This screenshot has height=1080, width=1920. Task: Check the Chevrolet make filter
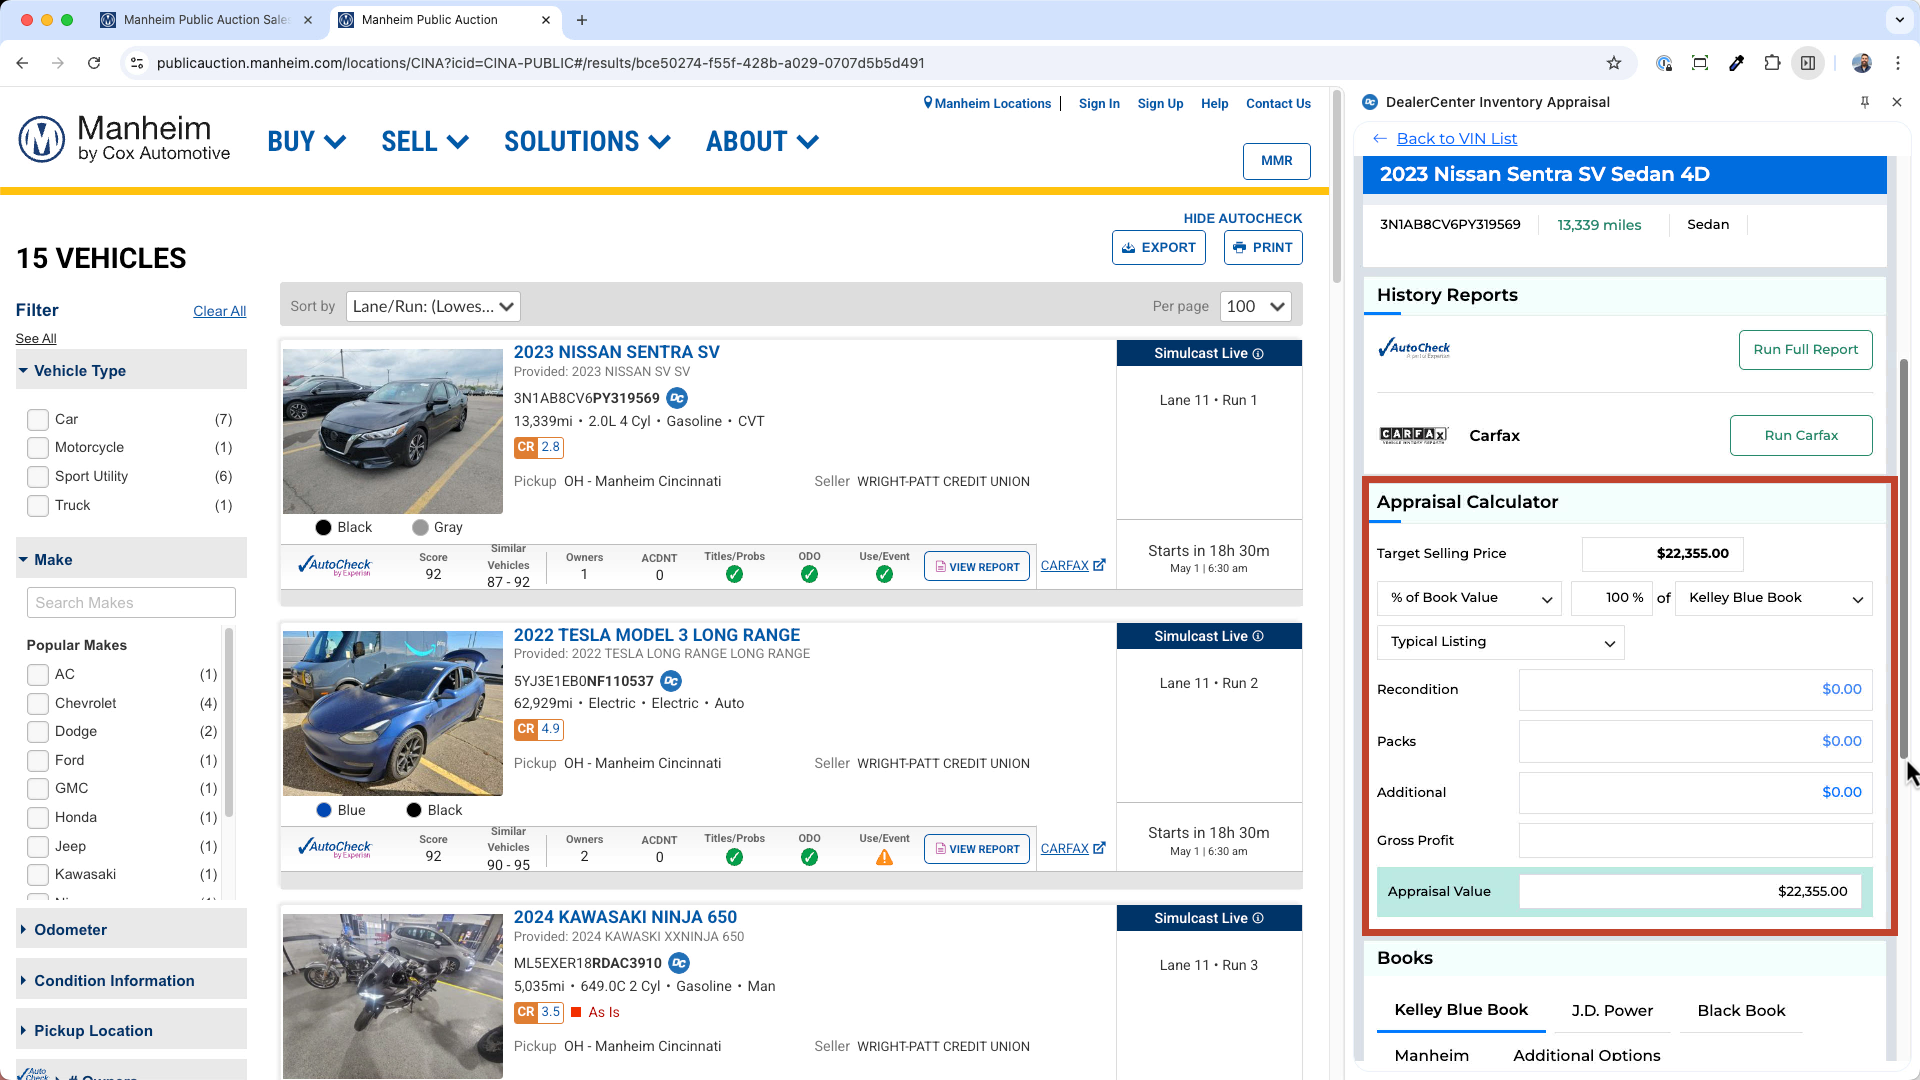38,704
